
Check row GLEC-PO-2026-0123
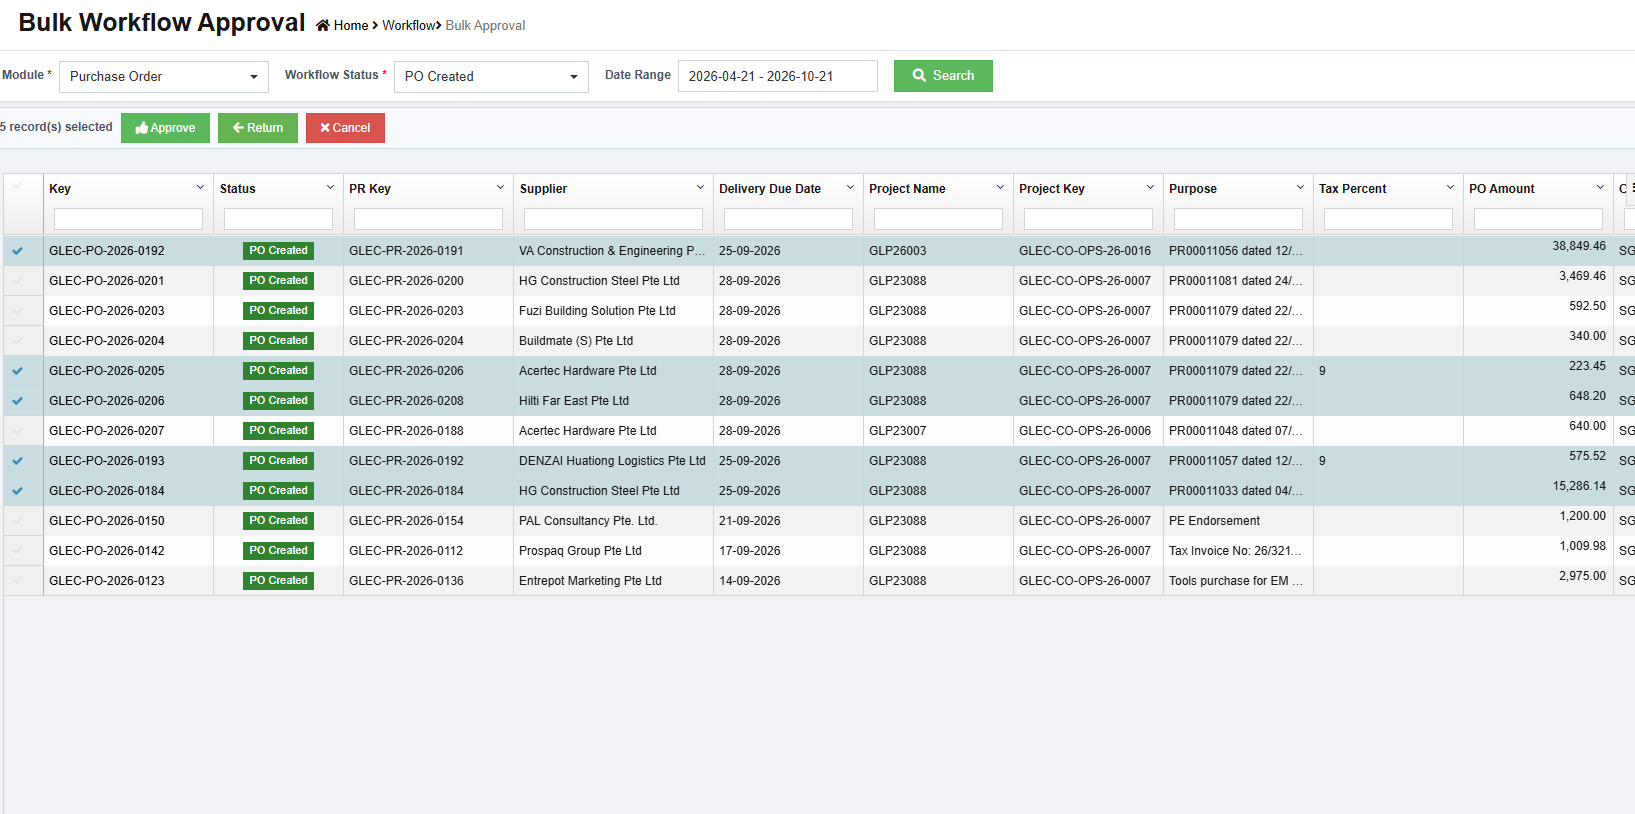18,581
